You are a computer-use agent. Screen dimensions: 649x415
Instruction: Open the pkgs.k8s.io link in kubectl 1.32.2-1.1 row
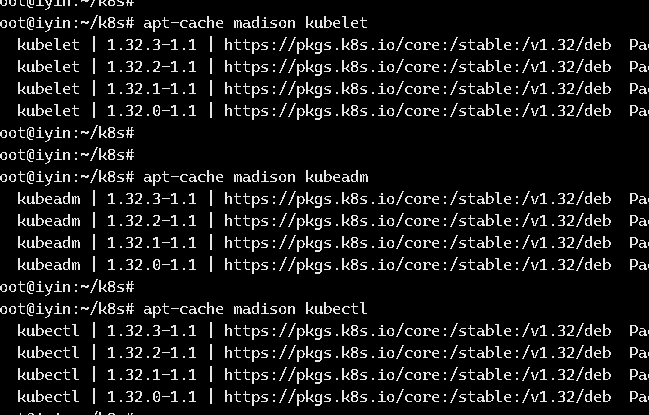tap(417, 353)
